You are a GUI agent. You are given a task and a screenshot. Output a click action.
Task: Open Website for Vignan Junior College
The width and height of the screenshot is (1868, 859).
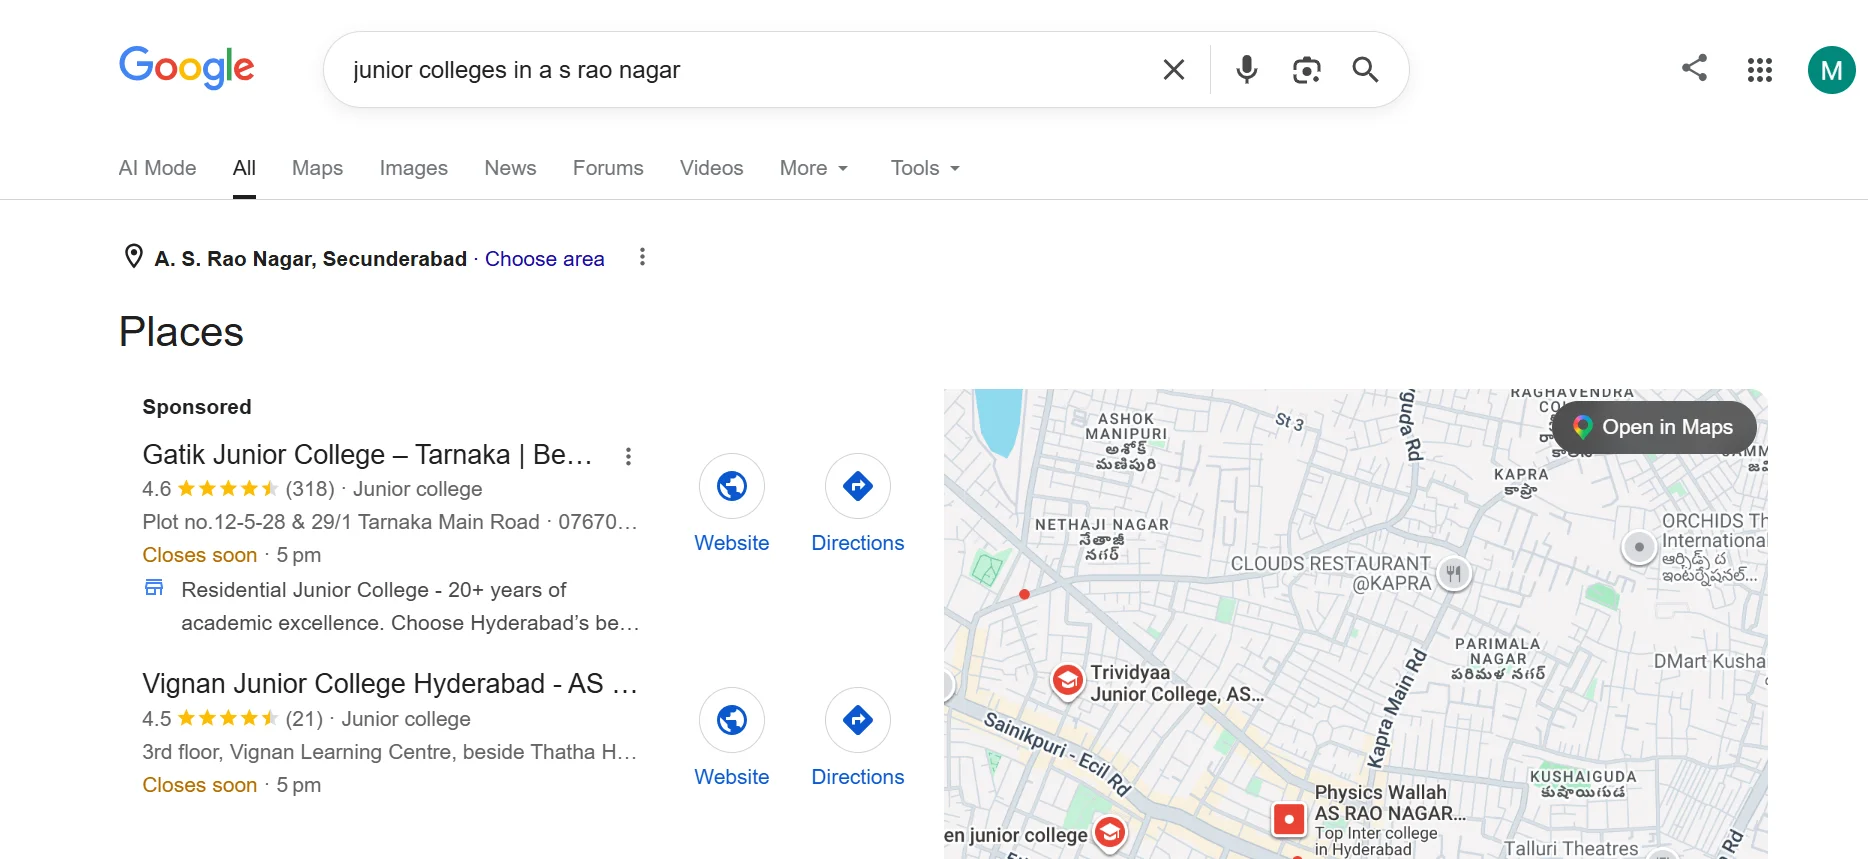tap(732, 738)
